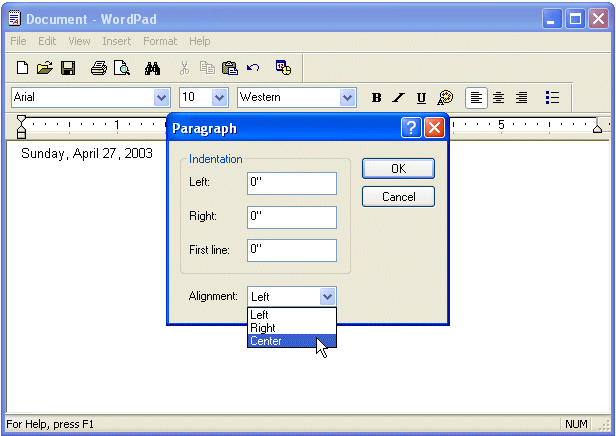The height and width of the screenshot is (436, 616).
Task: Click the Copy icon
Action: [207, 68]
